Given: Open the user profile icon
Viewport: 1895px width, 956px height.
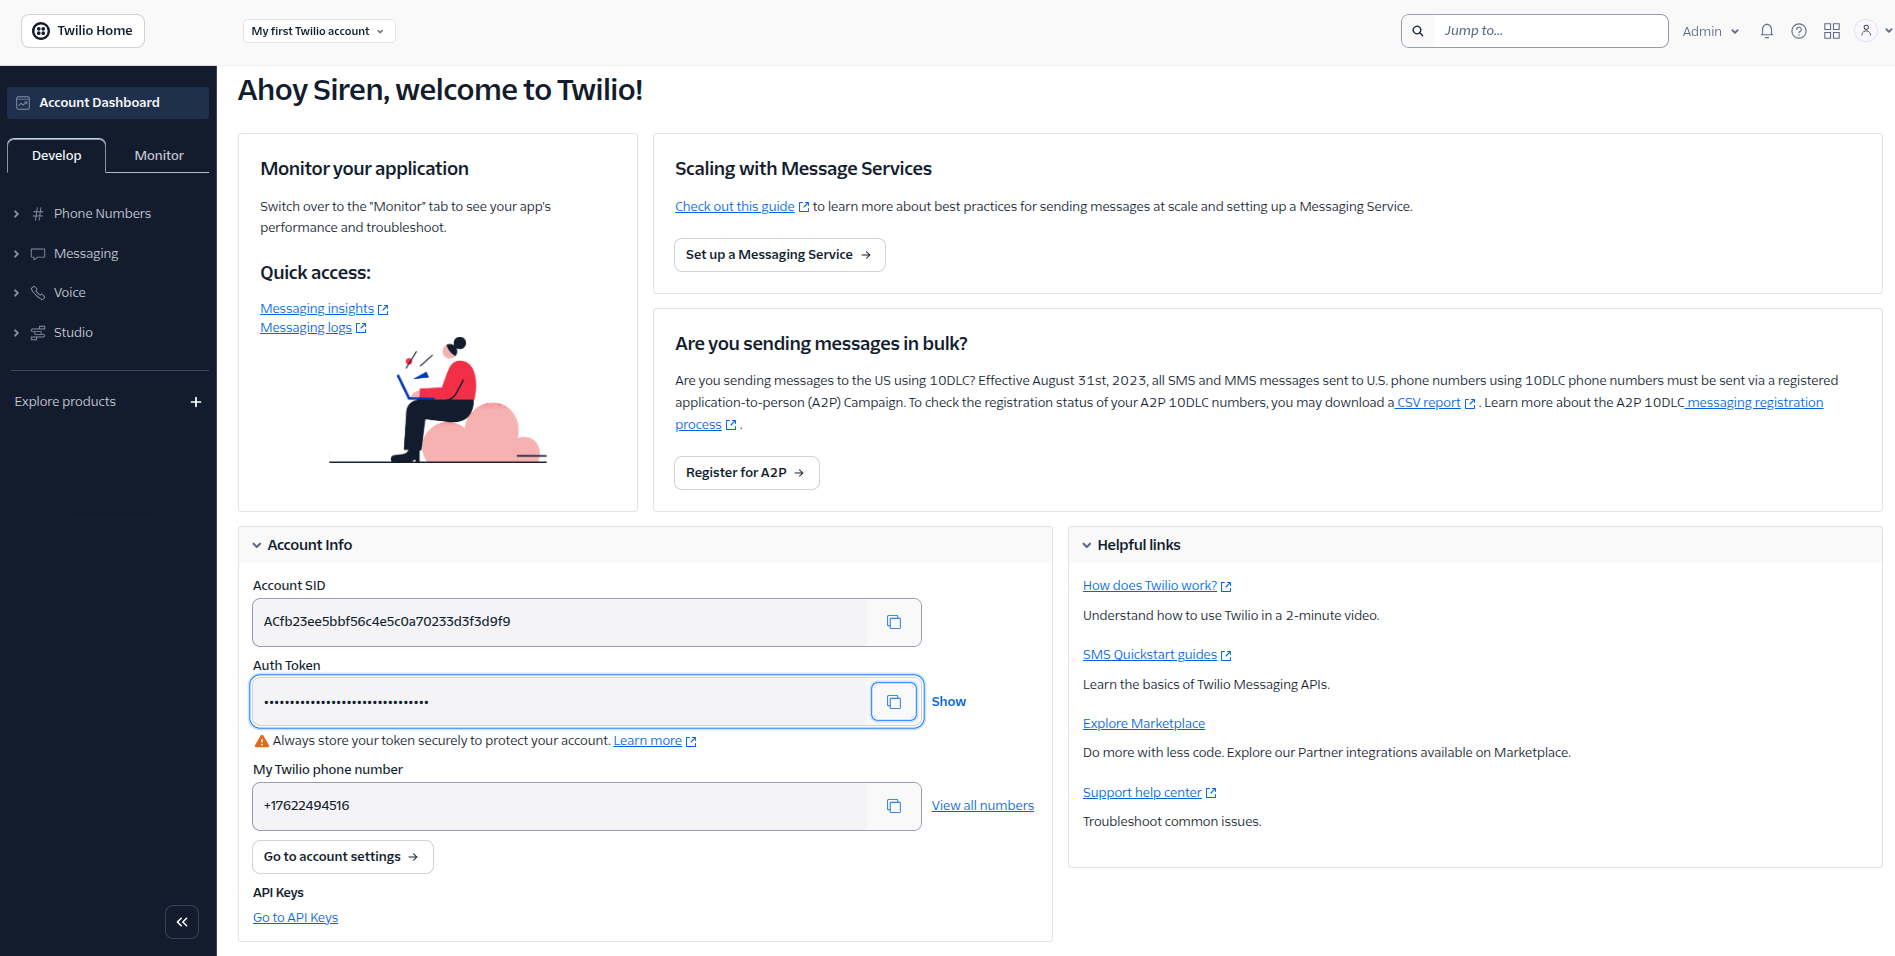Looking at the screenshot, I should pos(1865,31).
